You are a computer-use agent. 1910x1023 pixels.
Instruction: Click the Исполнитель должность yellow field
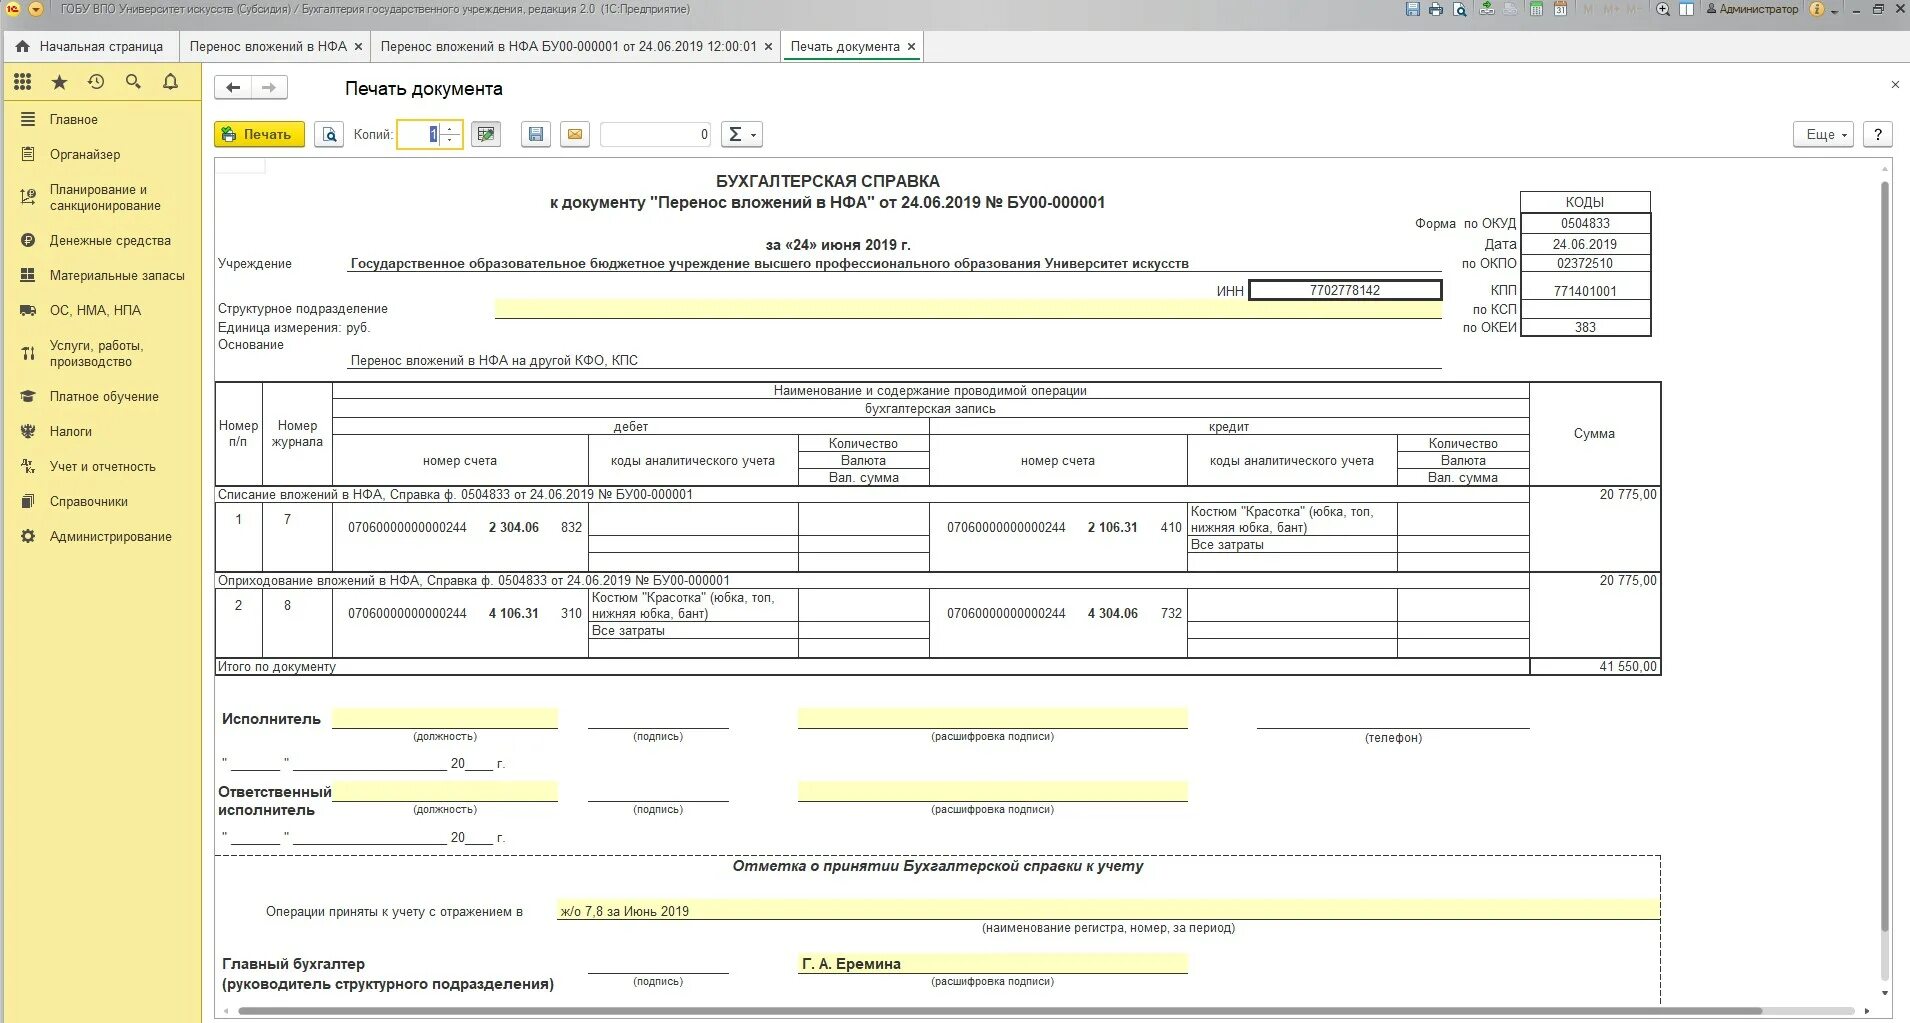[445, 718]
